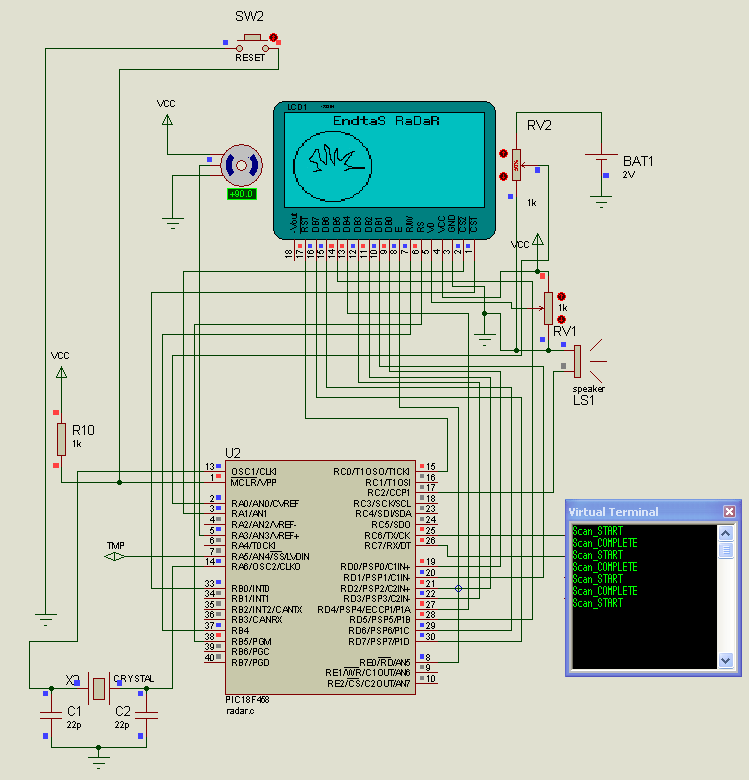Click the last Scan_START line in the terminal
The image size is (749, 780).
click(597, 603)
